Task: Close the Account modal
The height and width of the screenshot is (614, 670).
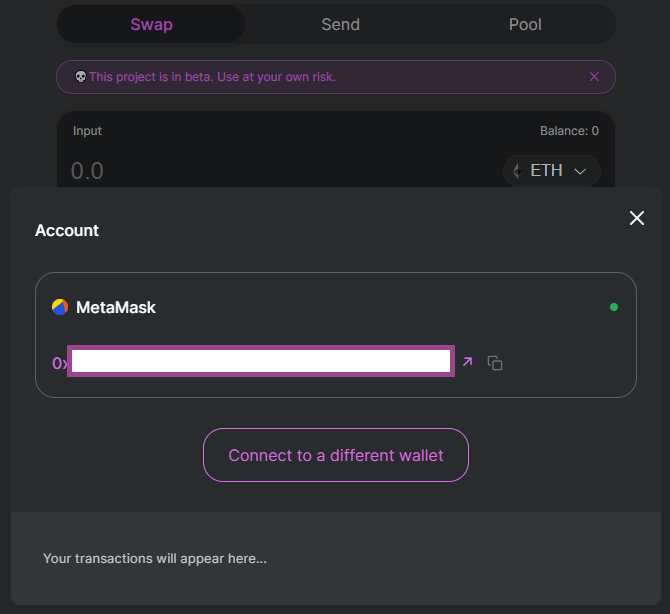Action: coord(637,218)
